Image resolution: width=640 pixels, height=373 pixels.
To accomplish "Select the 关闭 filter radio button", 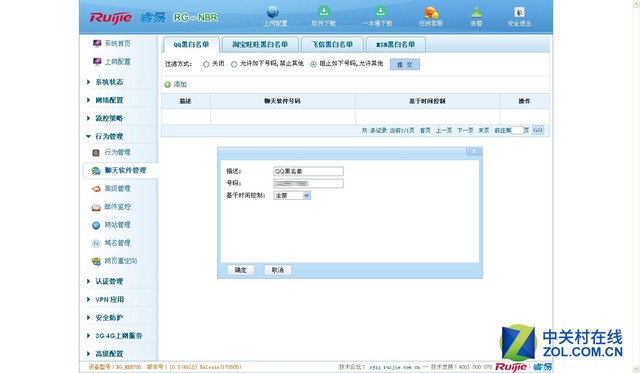I will coord(206,64).
